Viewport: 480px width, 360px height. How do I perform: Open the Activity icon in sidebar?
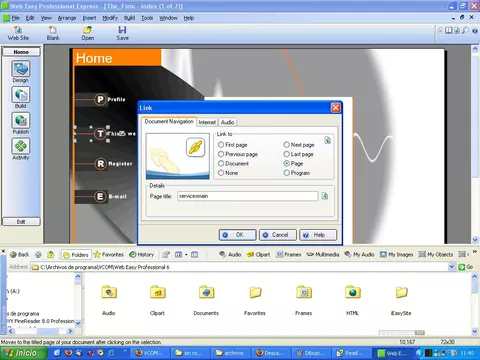[21, 146]
